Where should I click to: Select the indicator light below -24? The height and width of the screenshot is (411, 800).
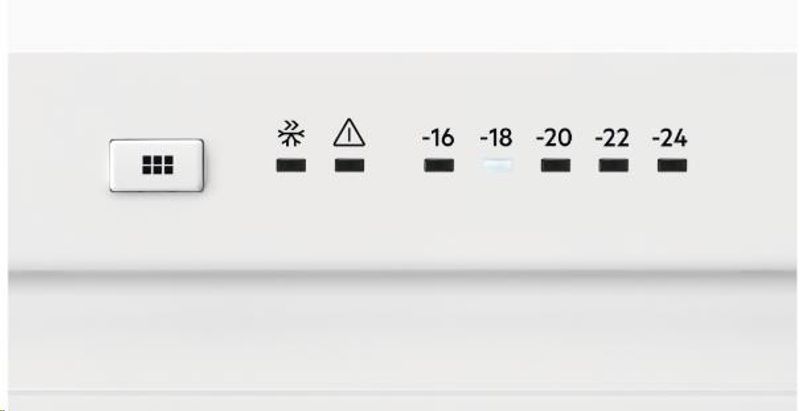point(672,165)
